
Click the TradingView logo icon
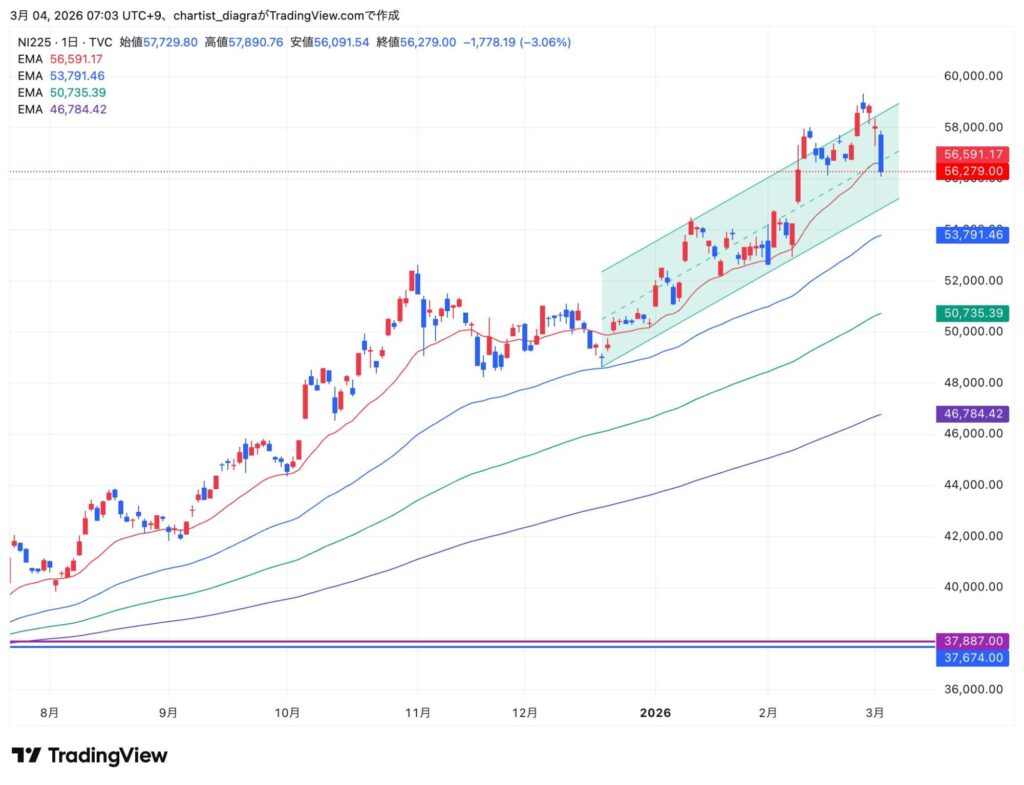click(x=26, y=755)
